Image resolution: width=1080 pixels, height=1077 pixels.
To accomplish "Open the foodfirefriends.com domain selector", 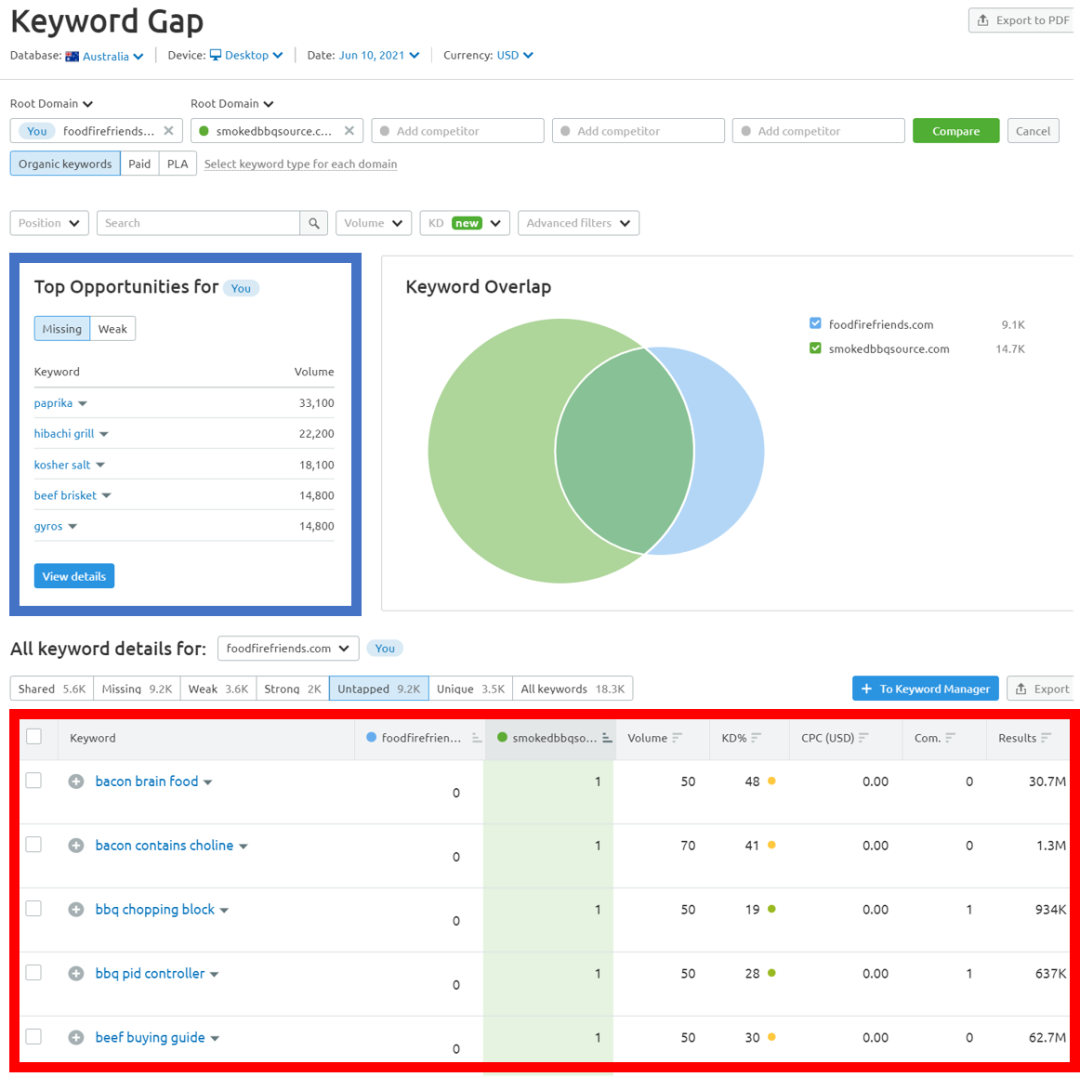I will [x=288, y=648].
